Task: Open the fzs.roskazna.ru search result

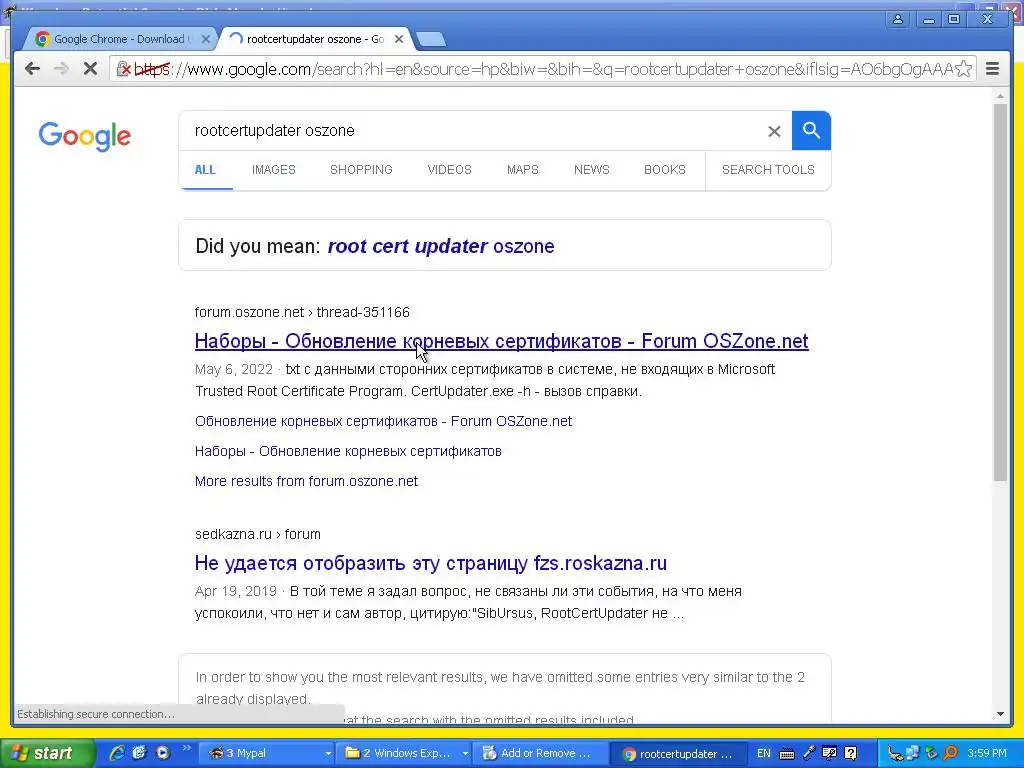Action: tap(430, 563)
